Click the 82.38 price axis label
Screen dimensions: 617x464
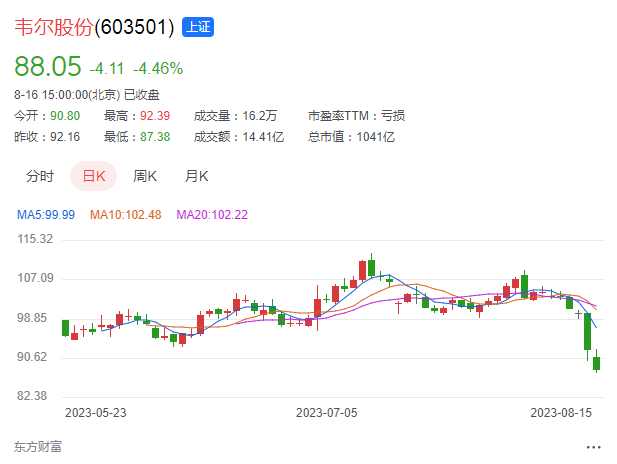32,396
